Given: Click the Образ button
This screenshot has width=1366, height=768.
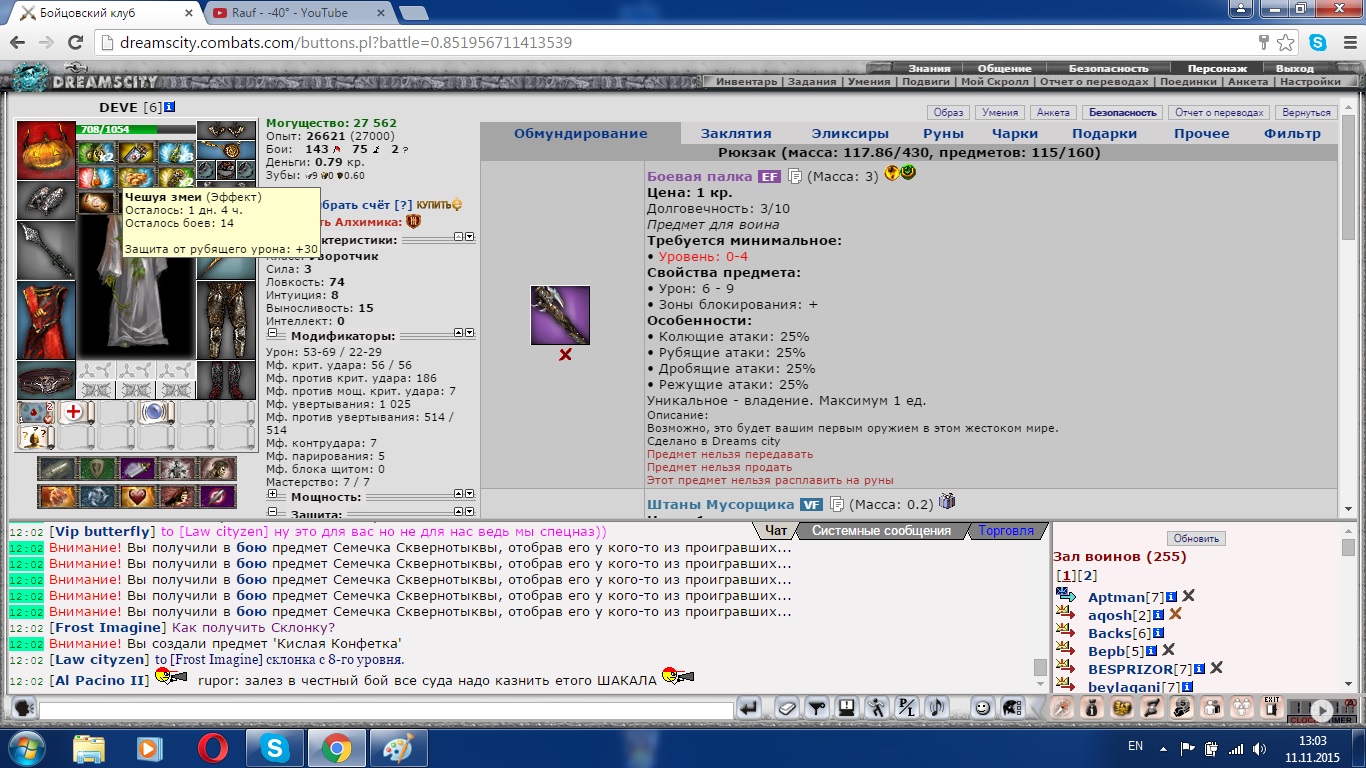Looking at the screenshot, I should [x=946, y=113].
